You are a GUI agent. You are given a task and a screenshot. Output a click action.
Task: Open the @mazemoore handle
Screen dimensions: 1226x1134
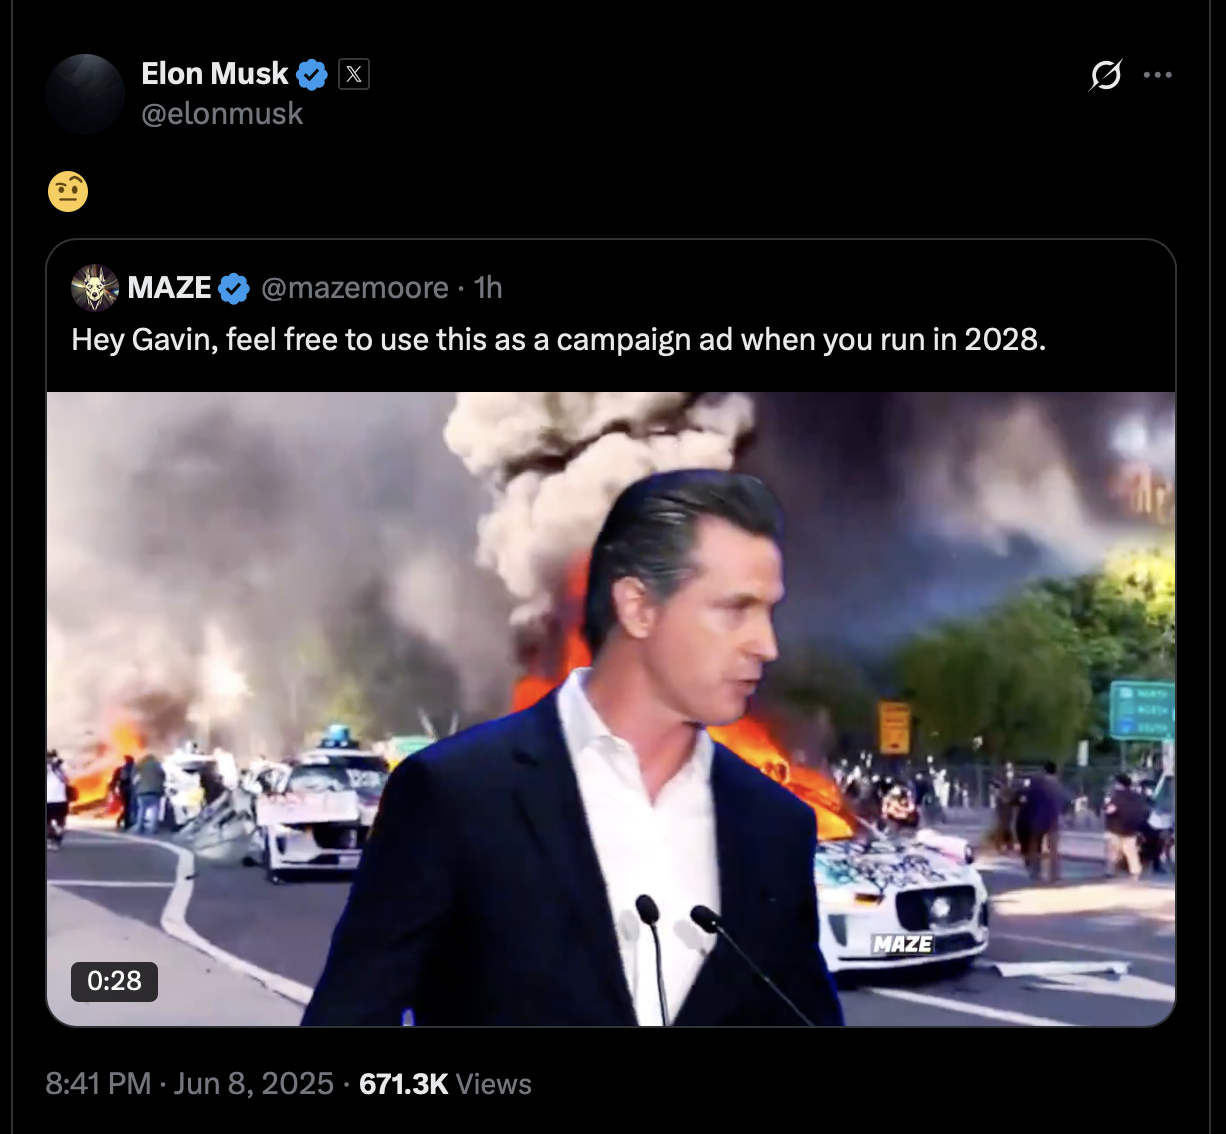tap(355, 288)
